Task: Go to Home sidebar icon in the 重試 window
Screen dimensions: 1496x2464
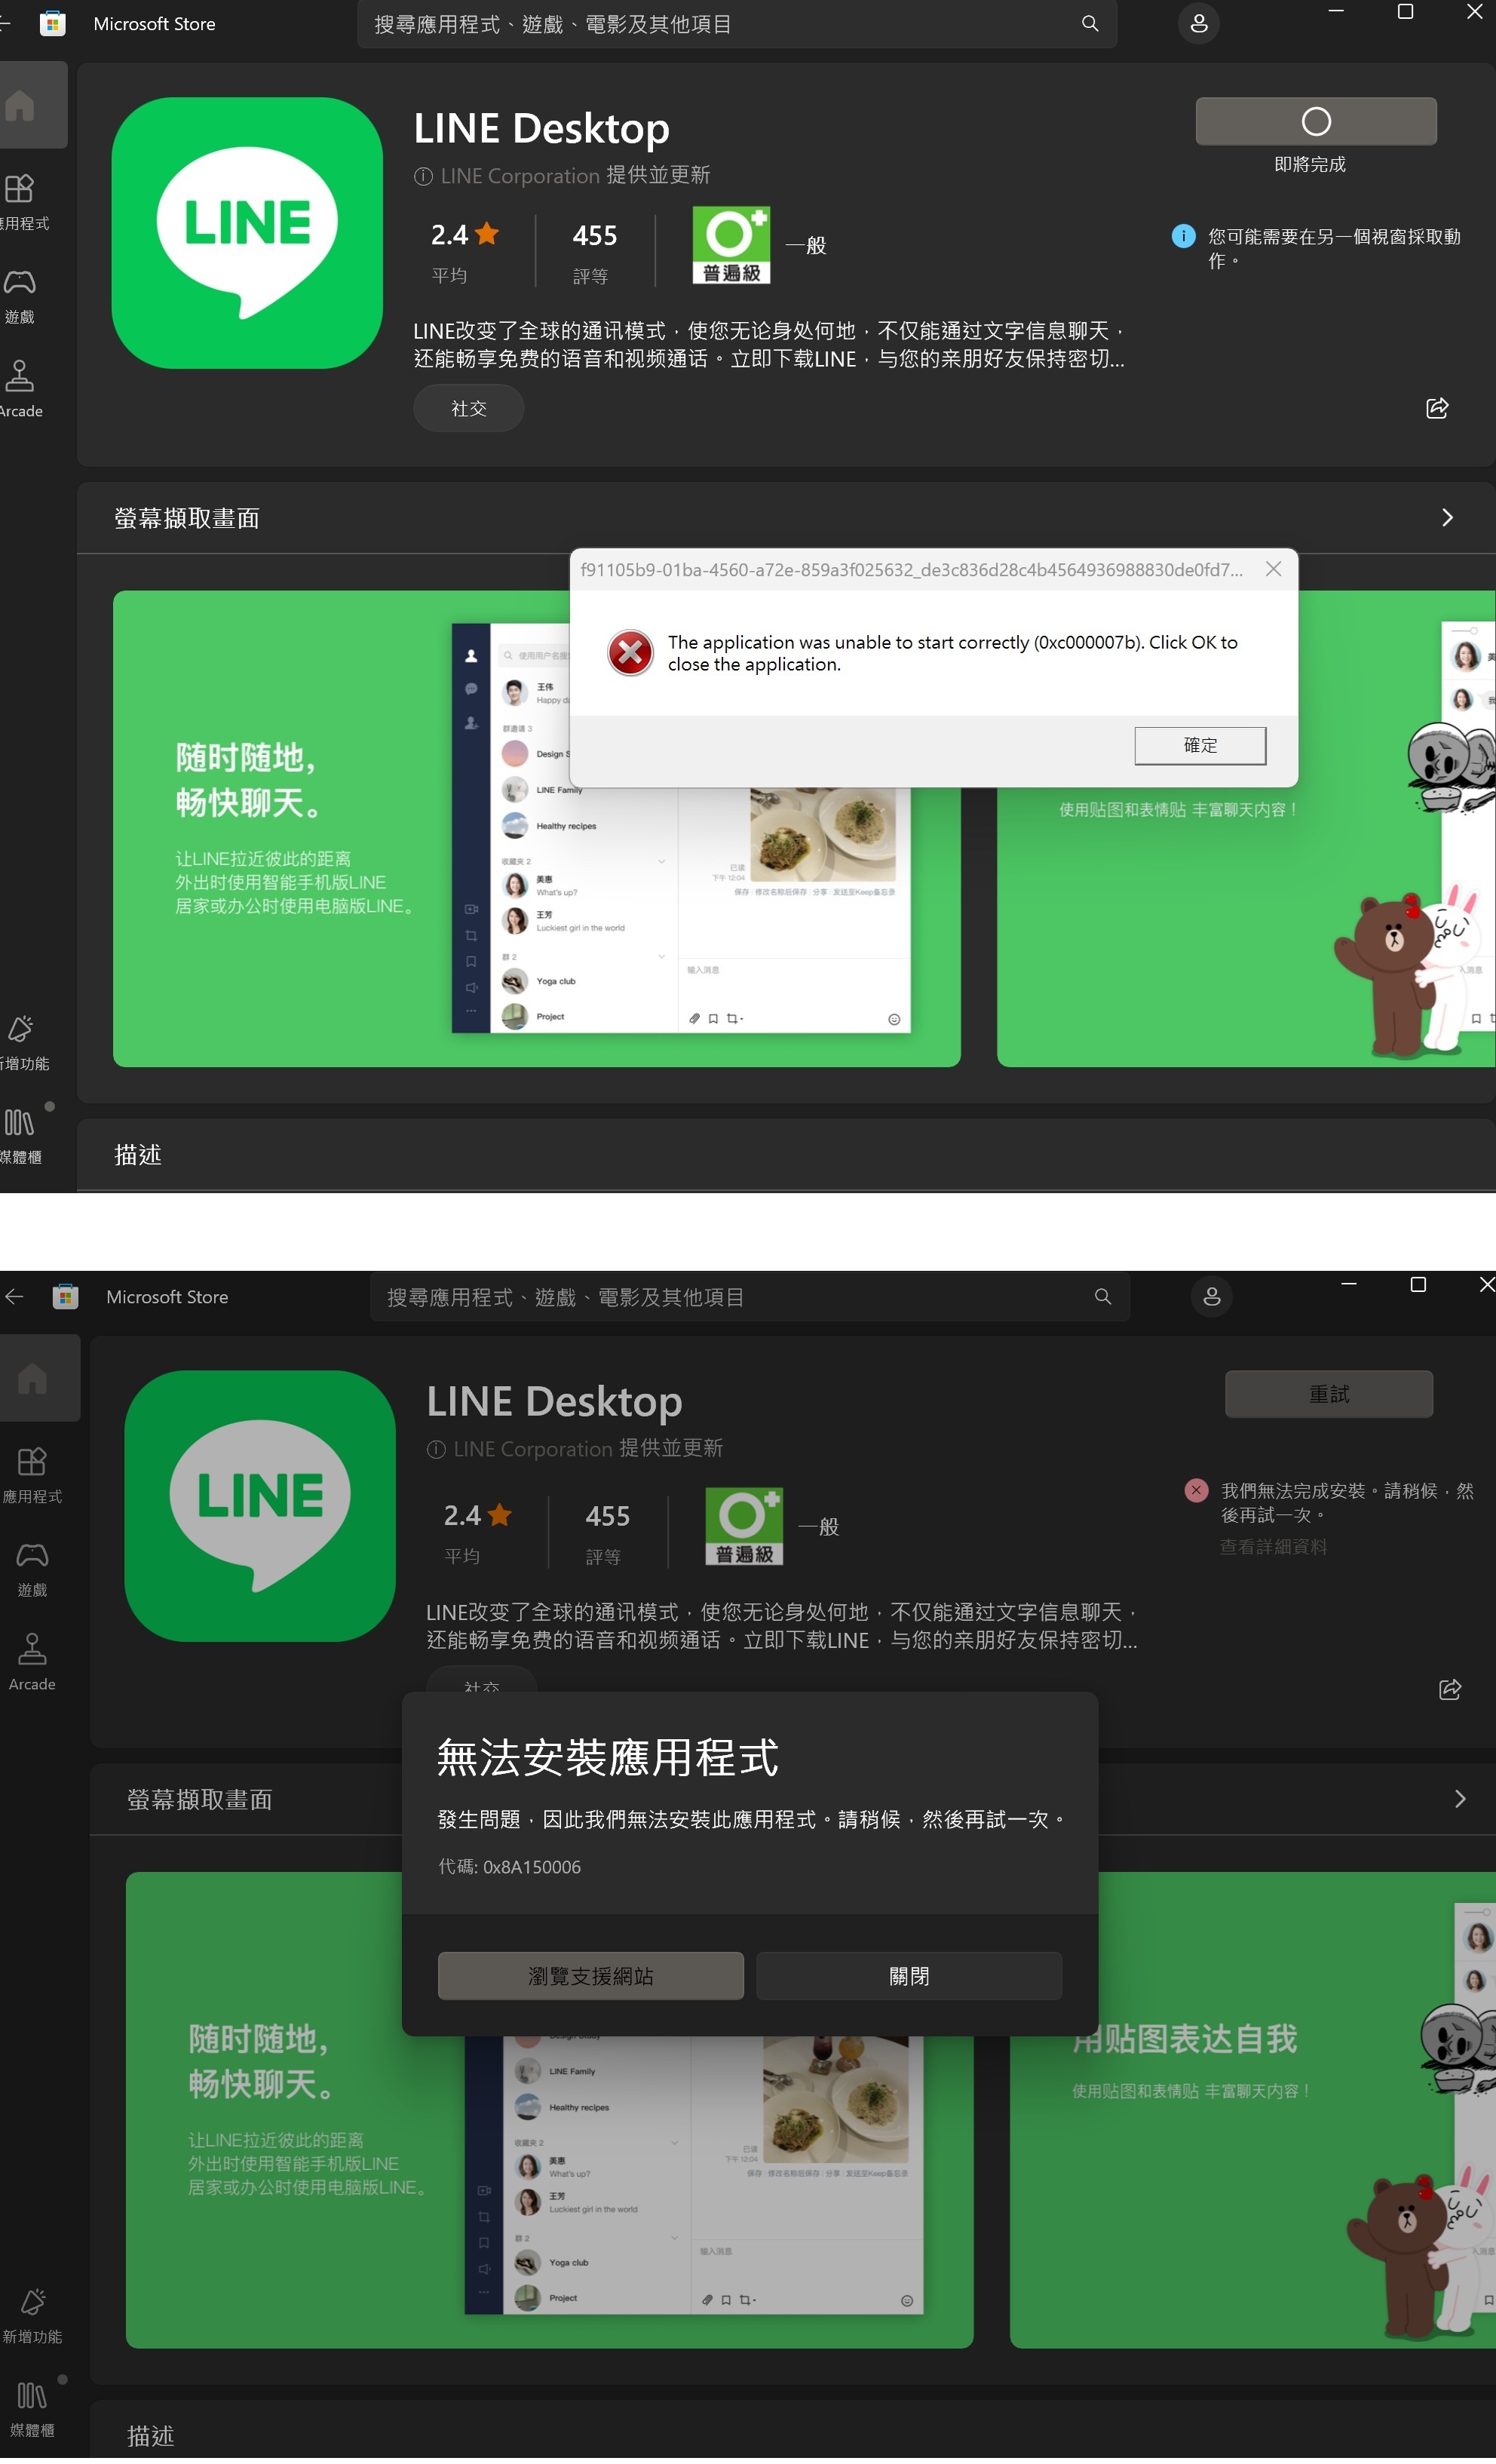Action: (x=33, y=1379)
